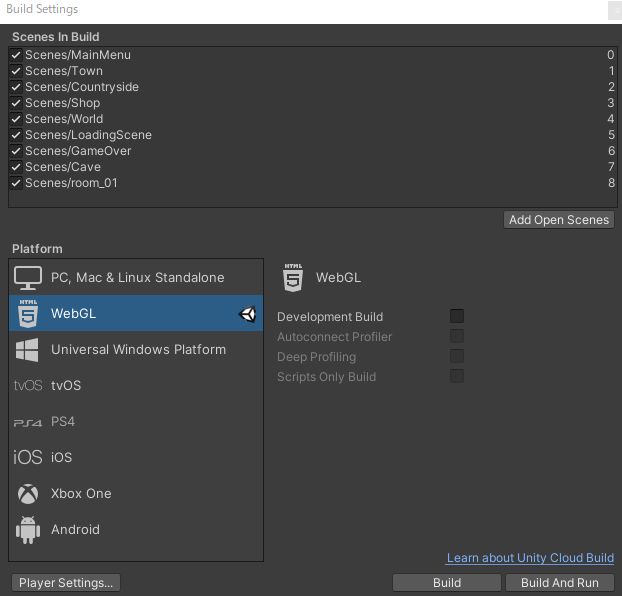Click scene index 0 of MainMenu
Viewport: 622px width, 596px height.
[610, 55]
